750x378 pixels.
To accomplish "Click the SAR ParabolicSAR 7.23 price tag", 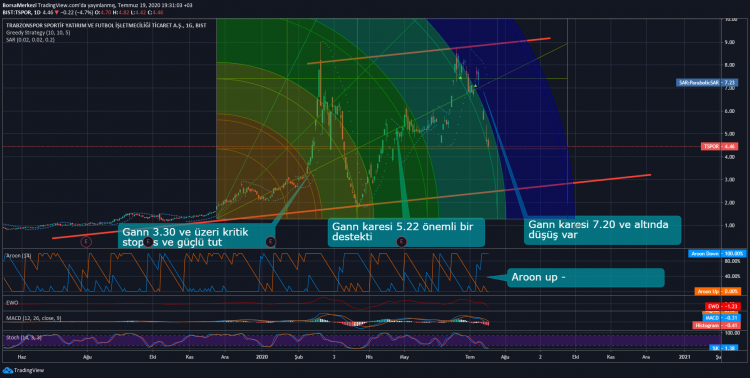I will click(707, 83).
